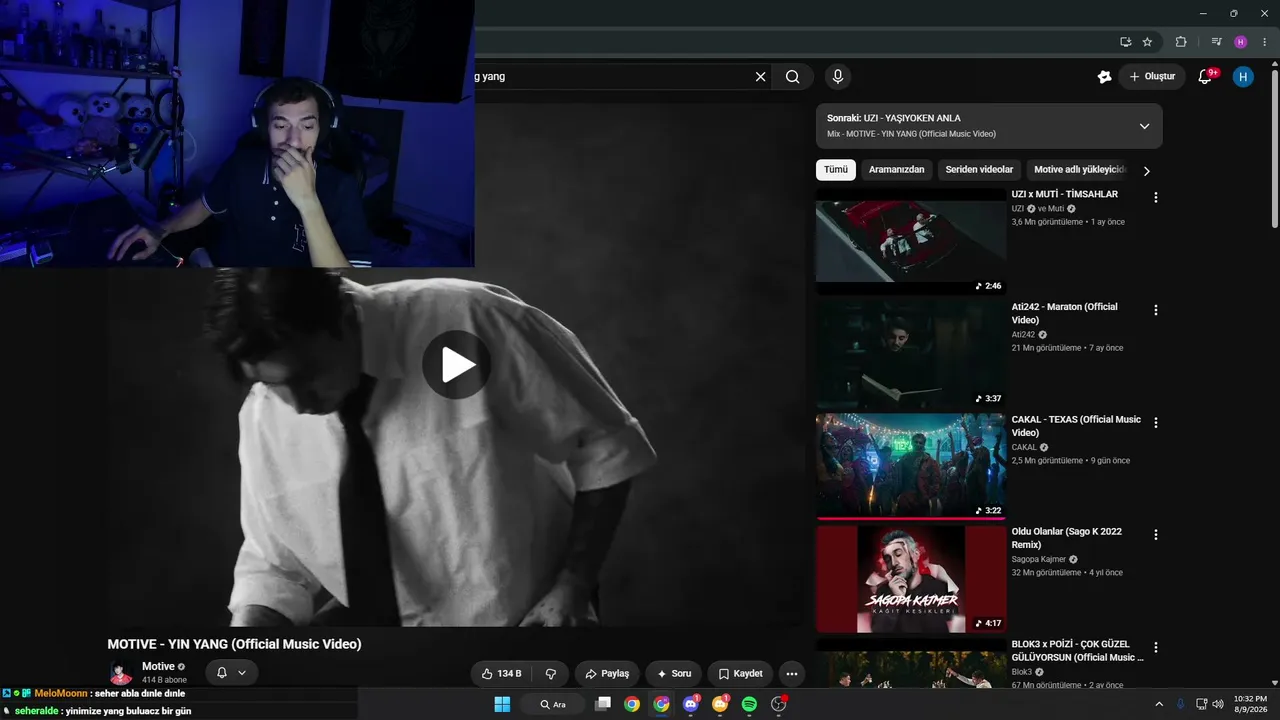This screenshot has width=1280, height=720.
Task: Open the Oldu Olanlar video title
Action: [x=1067, y=538]
